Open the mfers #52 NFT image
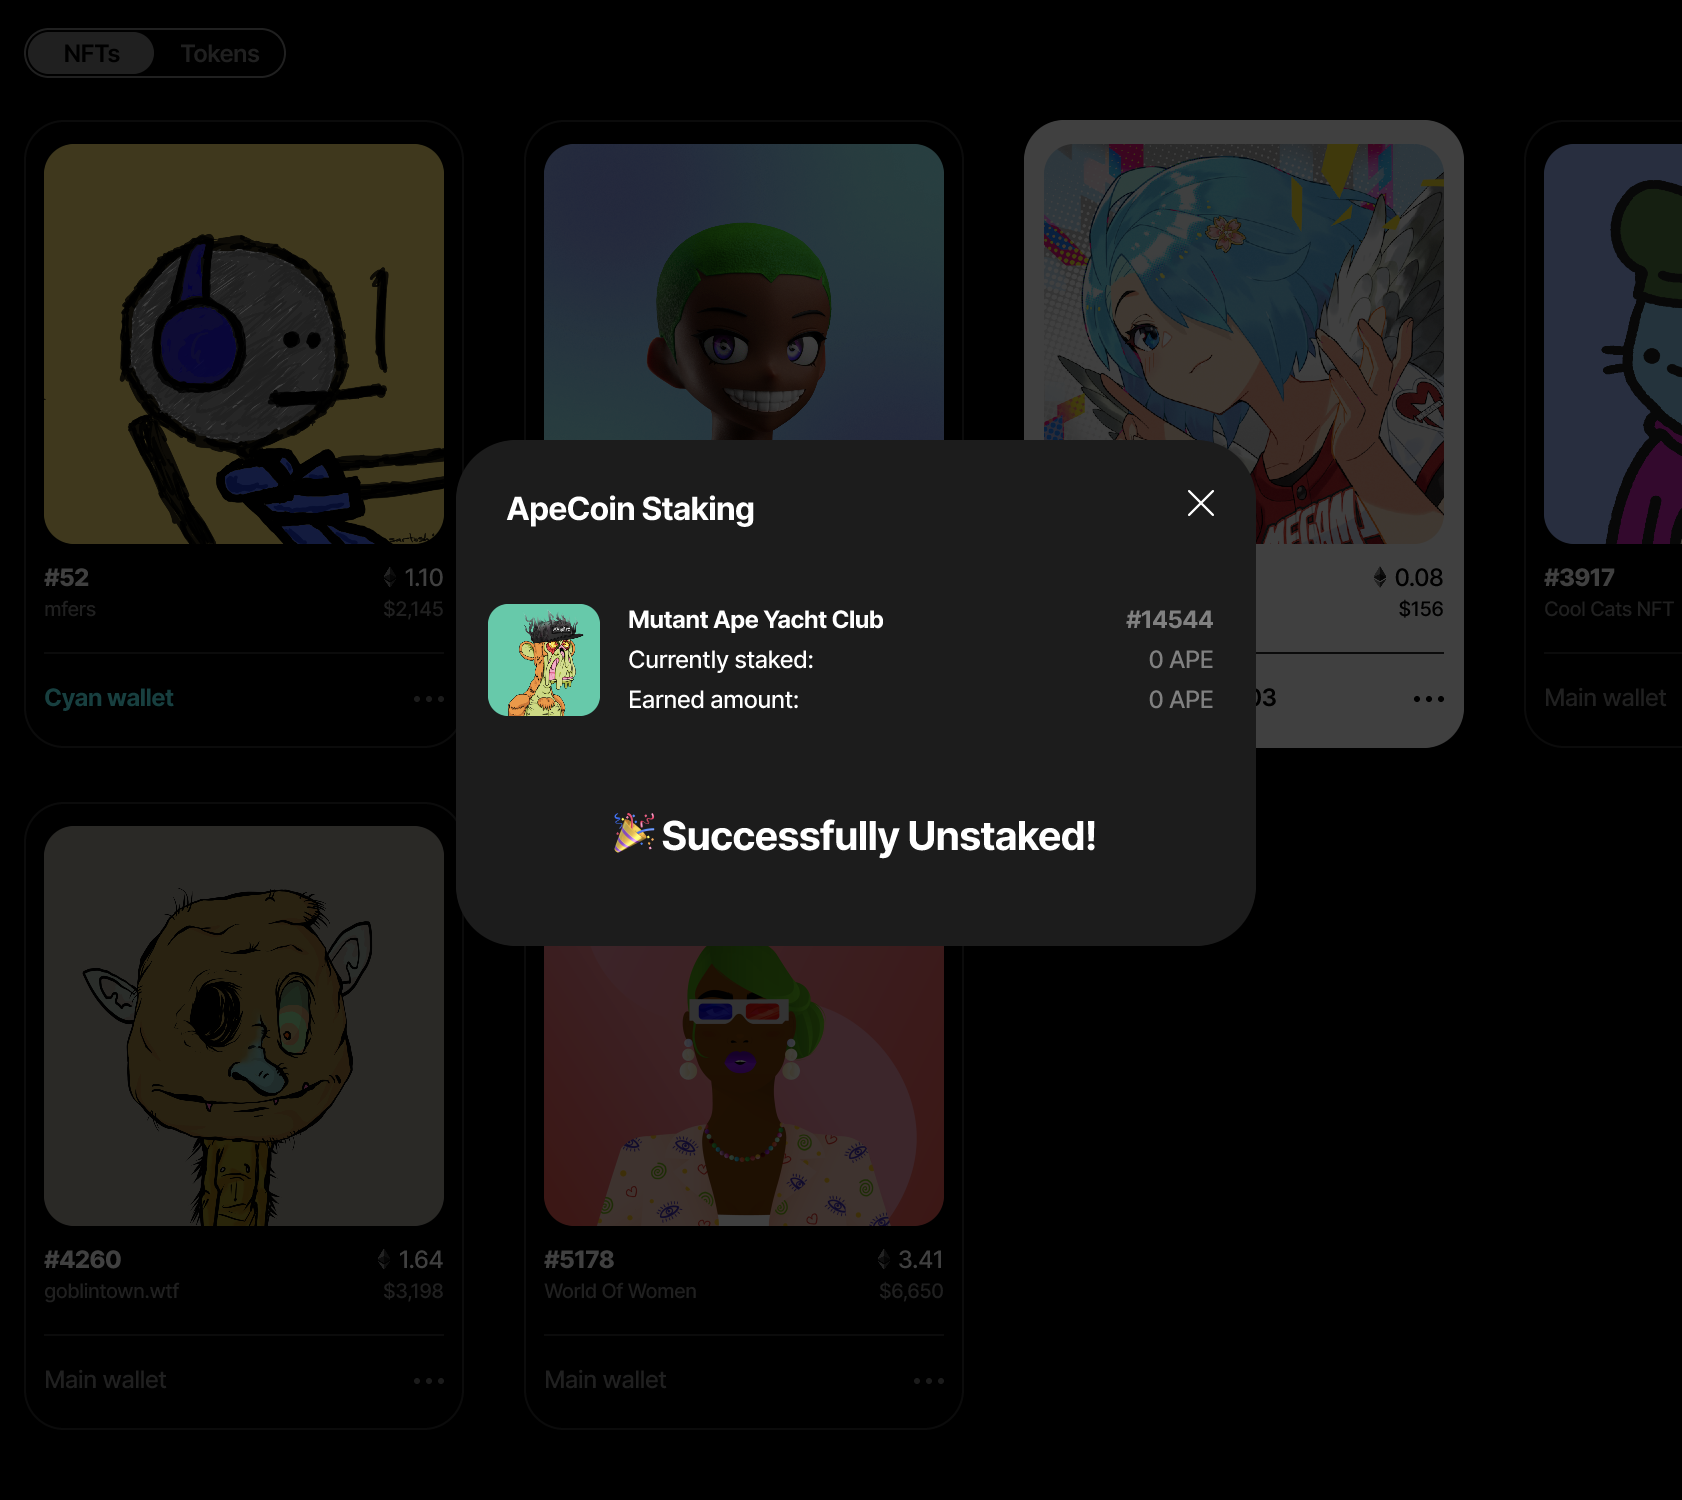Screen dimensions: 1682x1500 point(244,344)
